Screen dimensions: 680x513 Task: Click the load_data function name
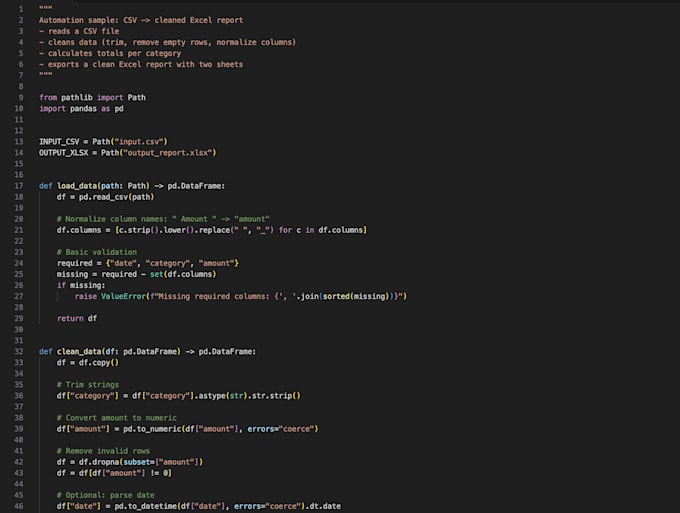tap(77, 186)
